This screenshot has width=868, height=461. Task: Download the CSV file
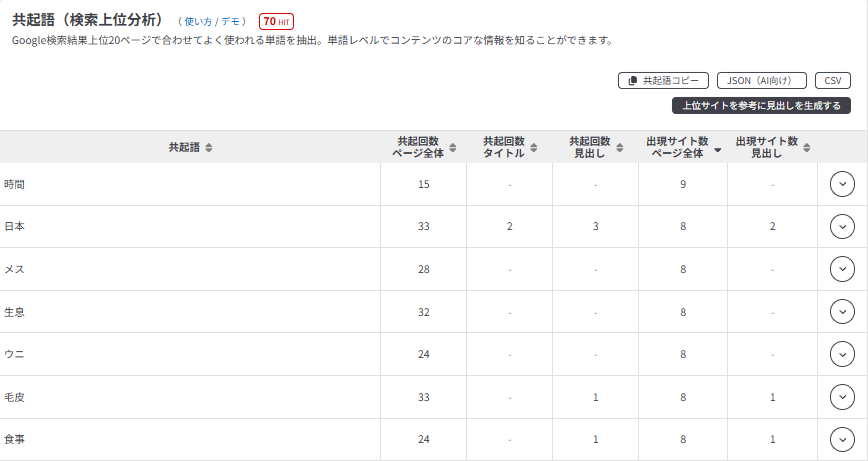tap(833, 81)
